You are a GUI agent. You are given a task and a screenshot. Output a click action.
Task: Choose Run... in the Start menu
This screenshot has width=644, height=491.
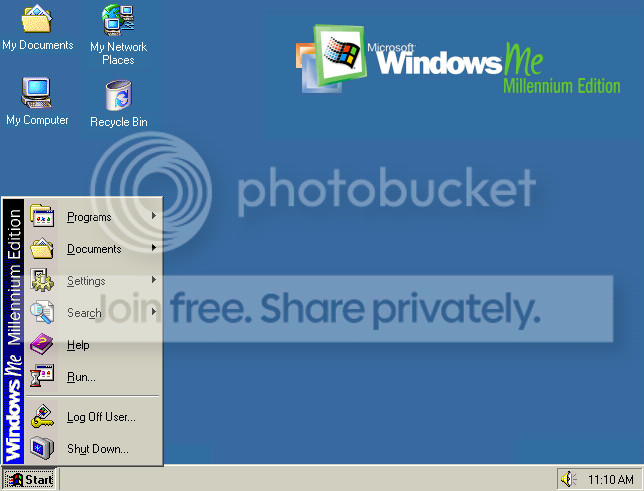94,376
